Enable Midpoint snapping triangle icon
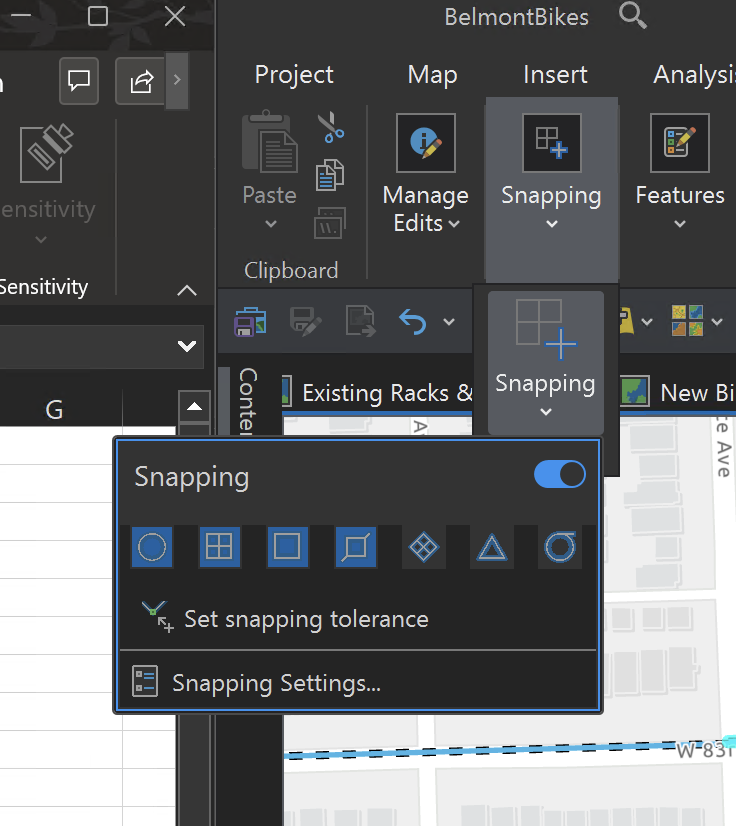This screenshot has width=736, height=826. pyautogui.click(x=491, y=547)
